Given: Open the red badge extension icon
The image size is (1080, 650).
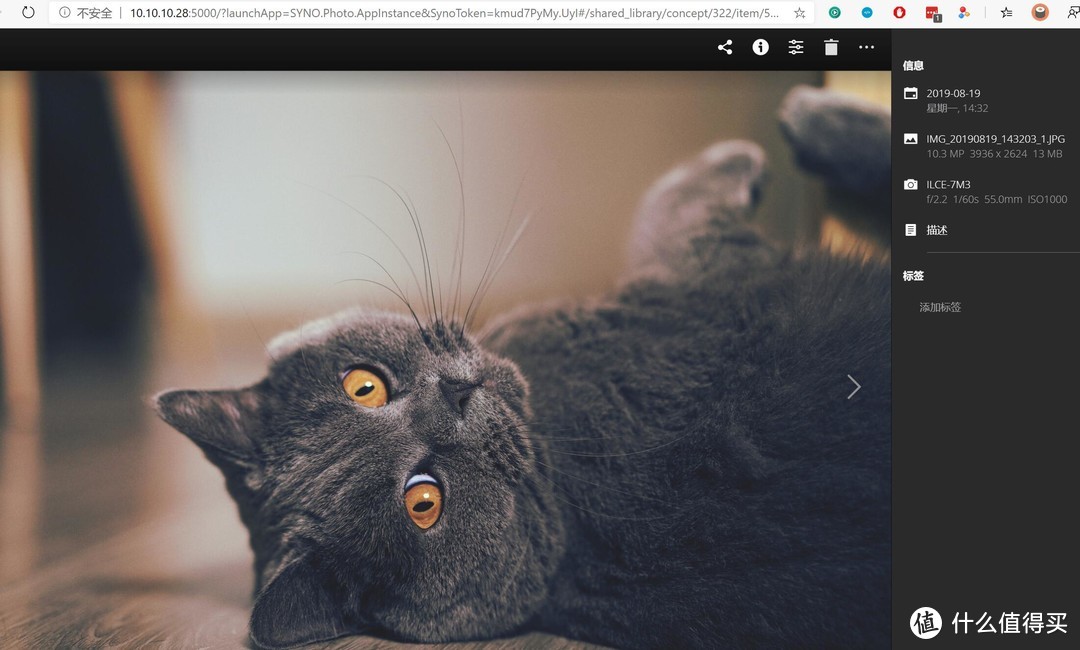Looking at the screenshot, I should (933, 13).
